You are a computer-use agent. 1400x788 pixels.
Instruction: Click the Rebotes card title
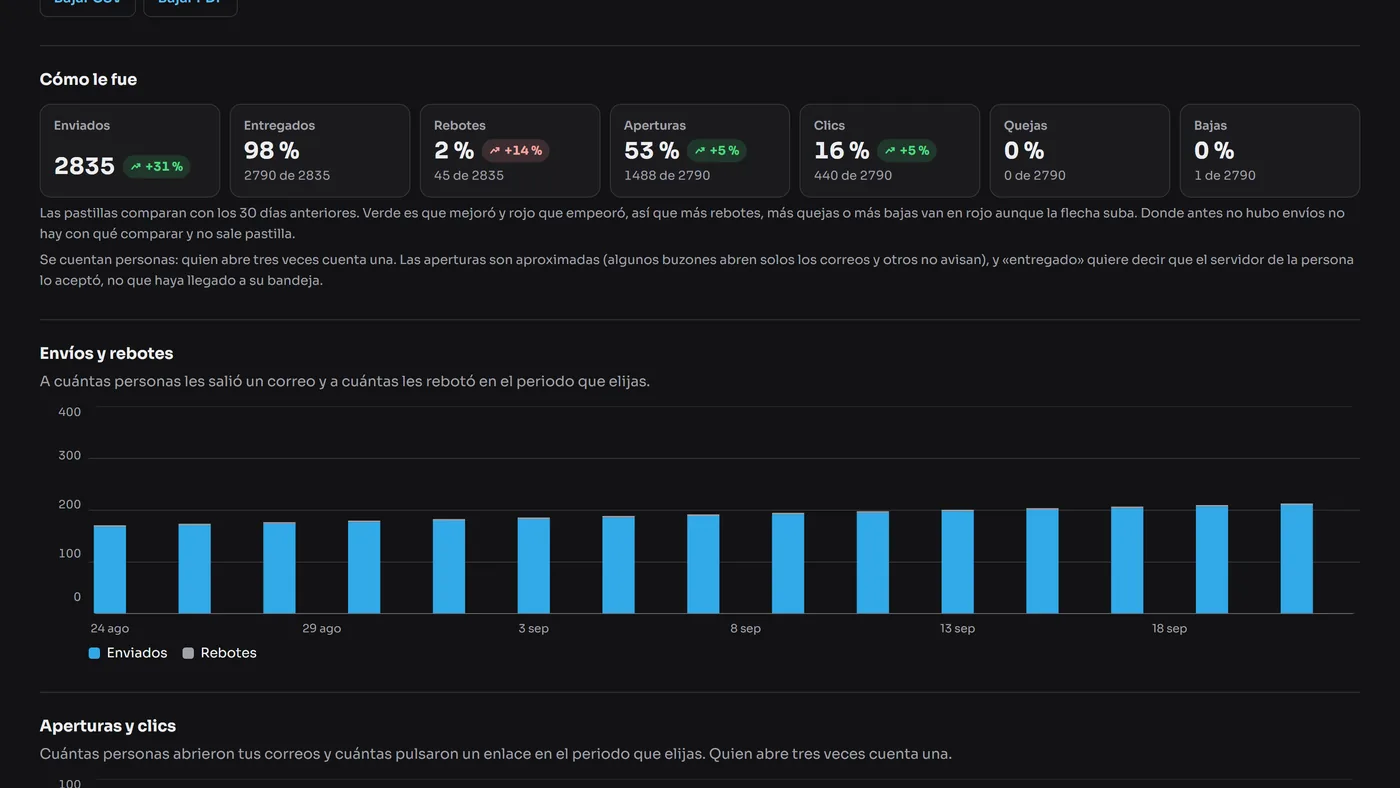pos(460,126)
